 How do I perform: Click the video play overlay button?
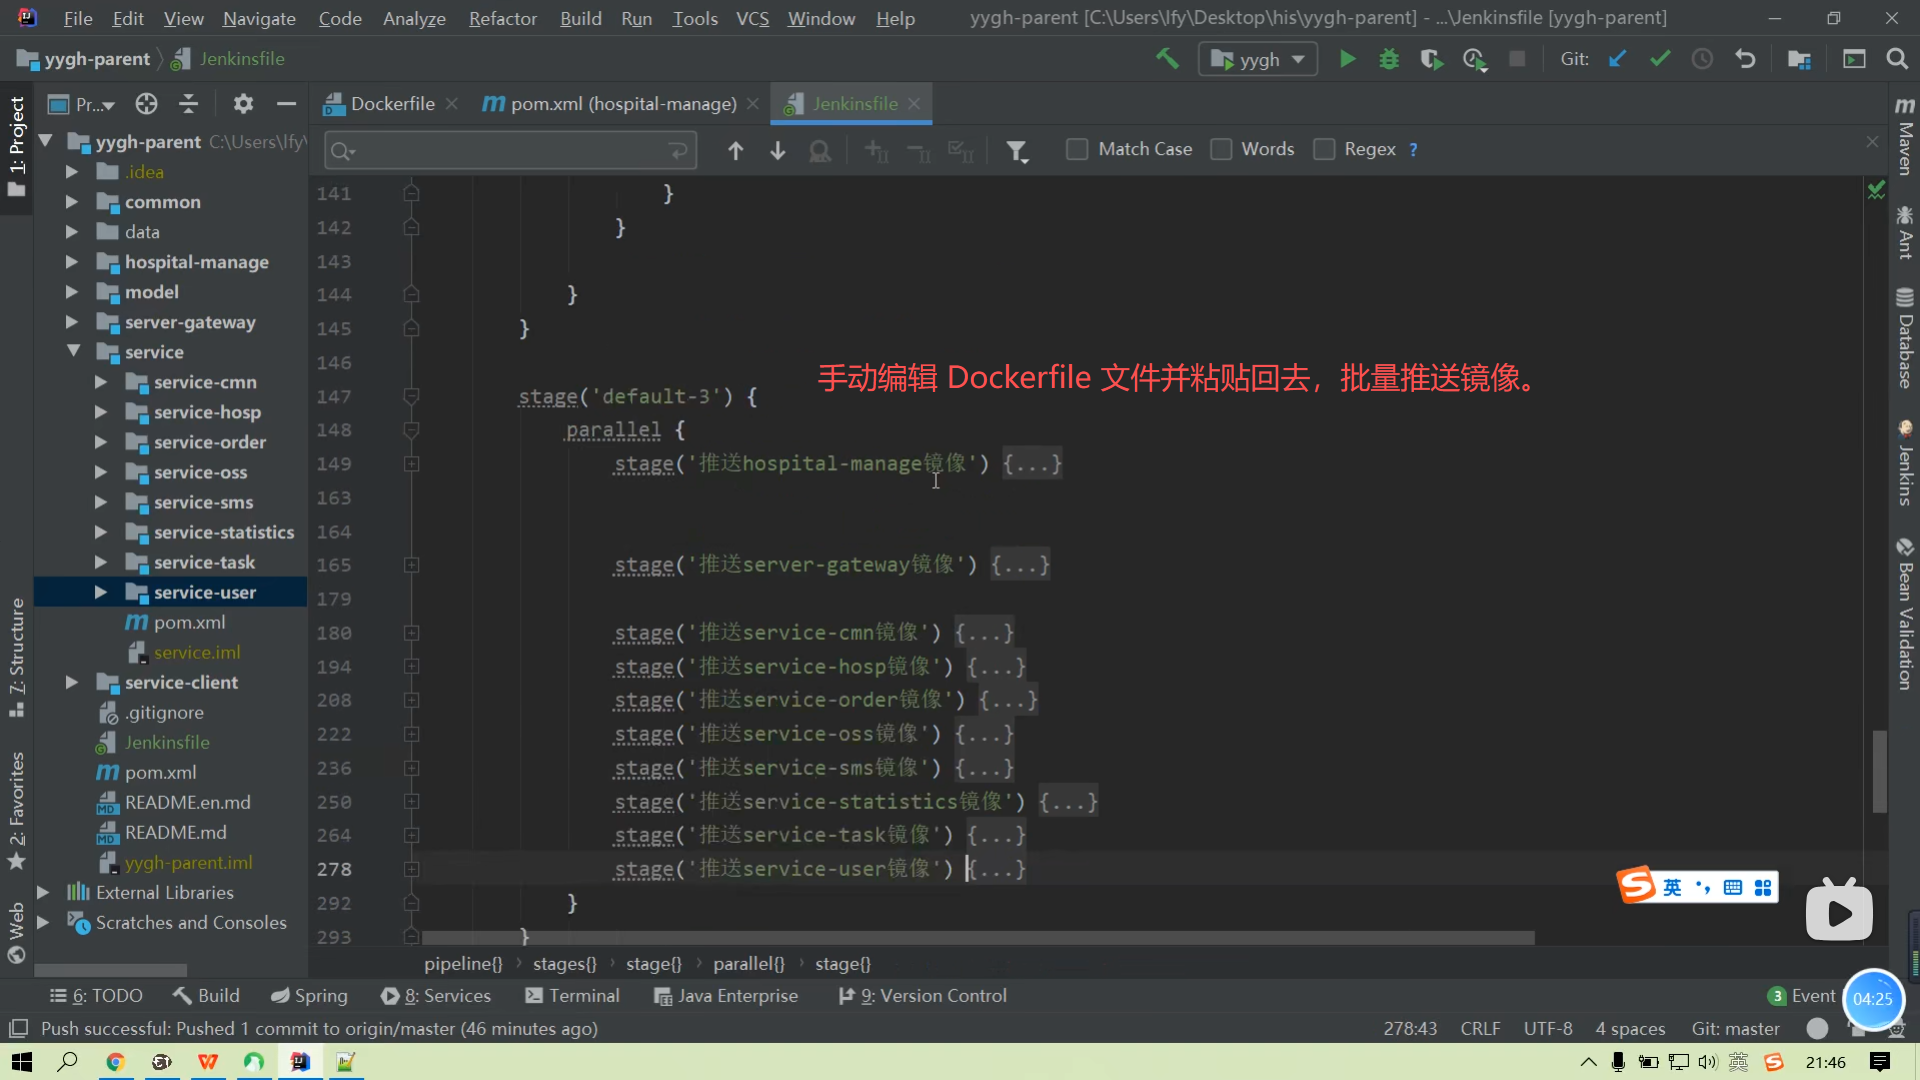tap(1839, 911)
